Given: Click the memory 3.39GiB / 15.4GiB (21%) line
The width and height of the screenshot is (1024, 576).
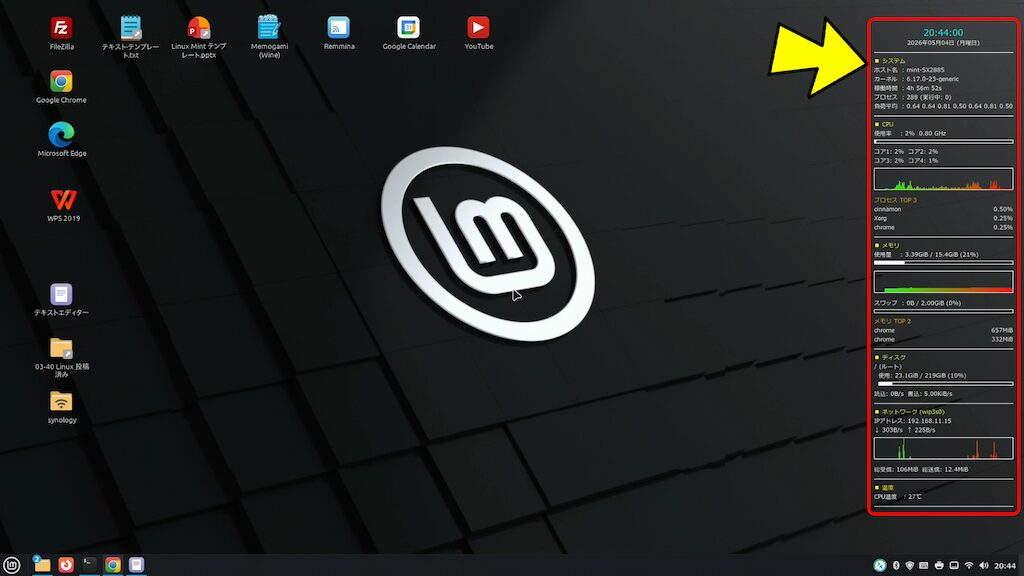Looking at the screenshot, I should (x=926, y=255).
